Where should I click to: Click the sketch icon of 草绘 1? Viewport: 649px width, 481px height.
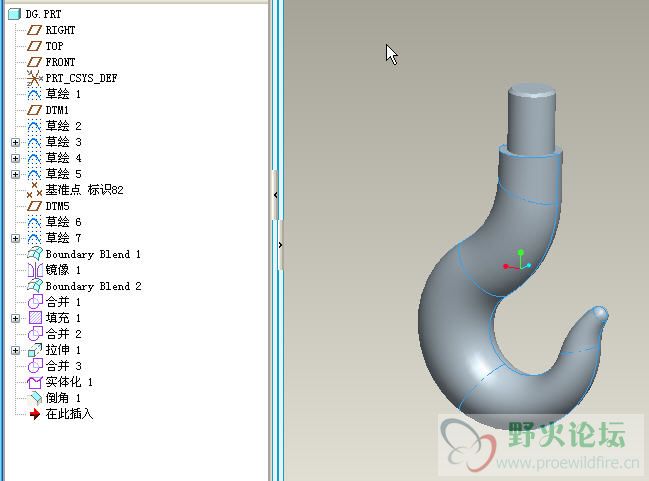(x=34, y=94)
